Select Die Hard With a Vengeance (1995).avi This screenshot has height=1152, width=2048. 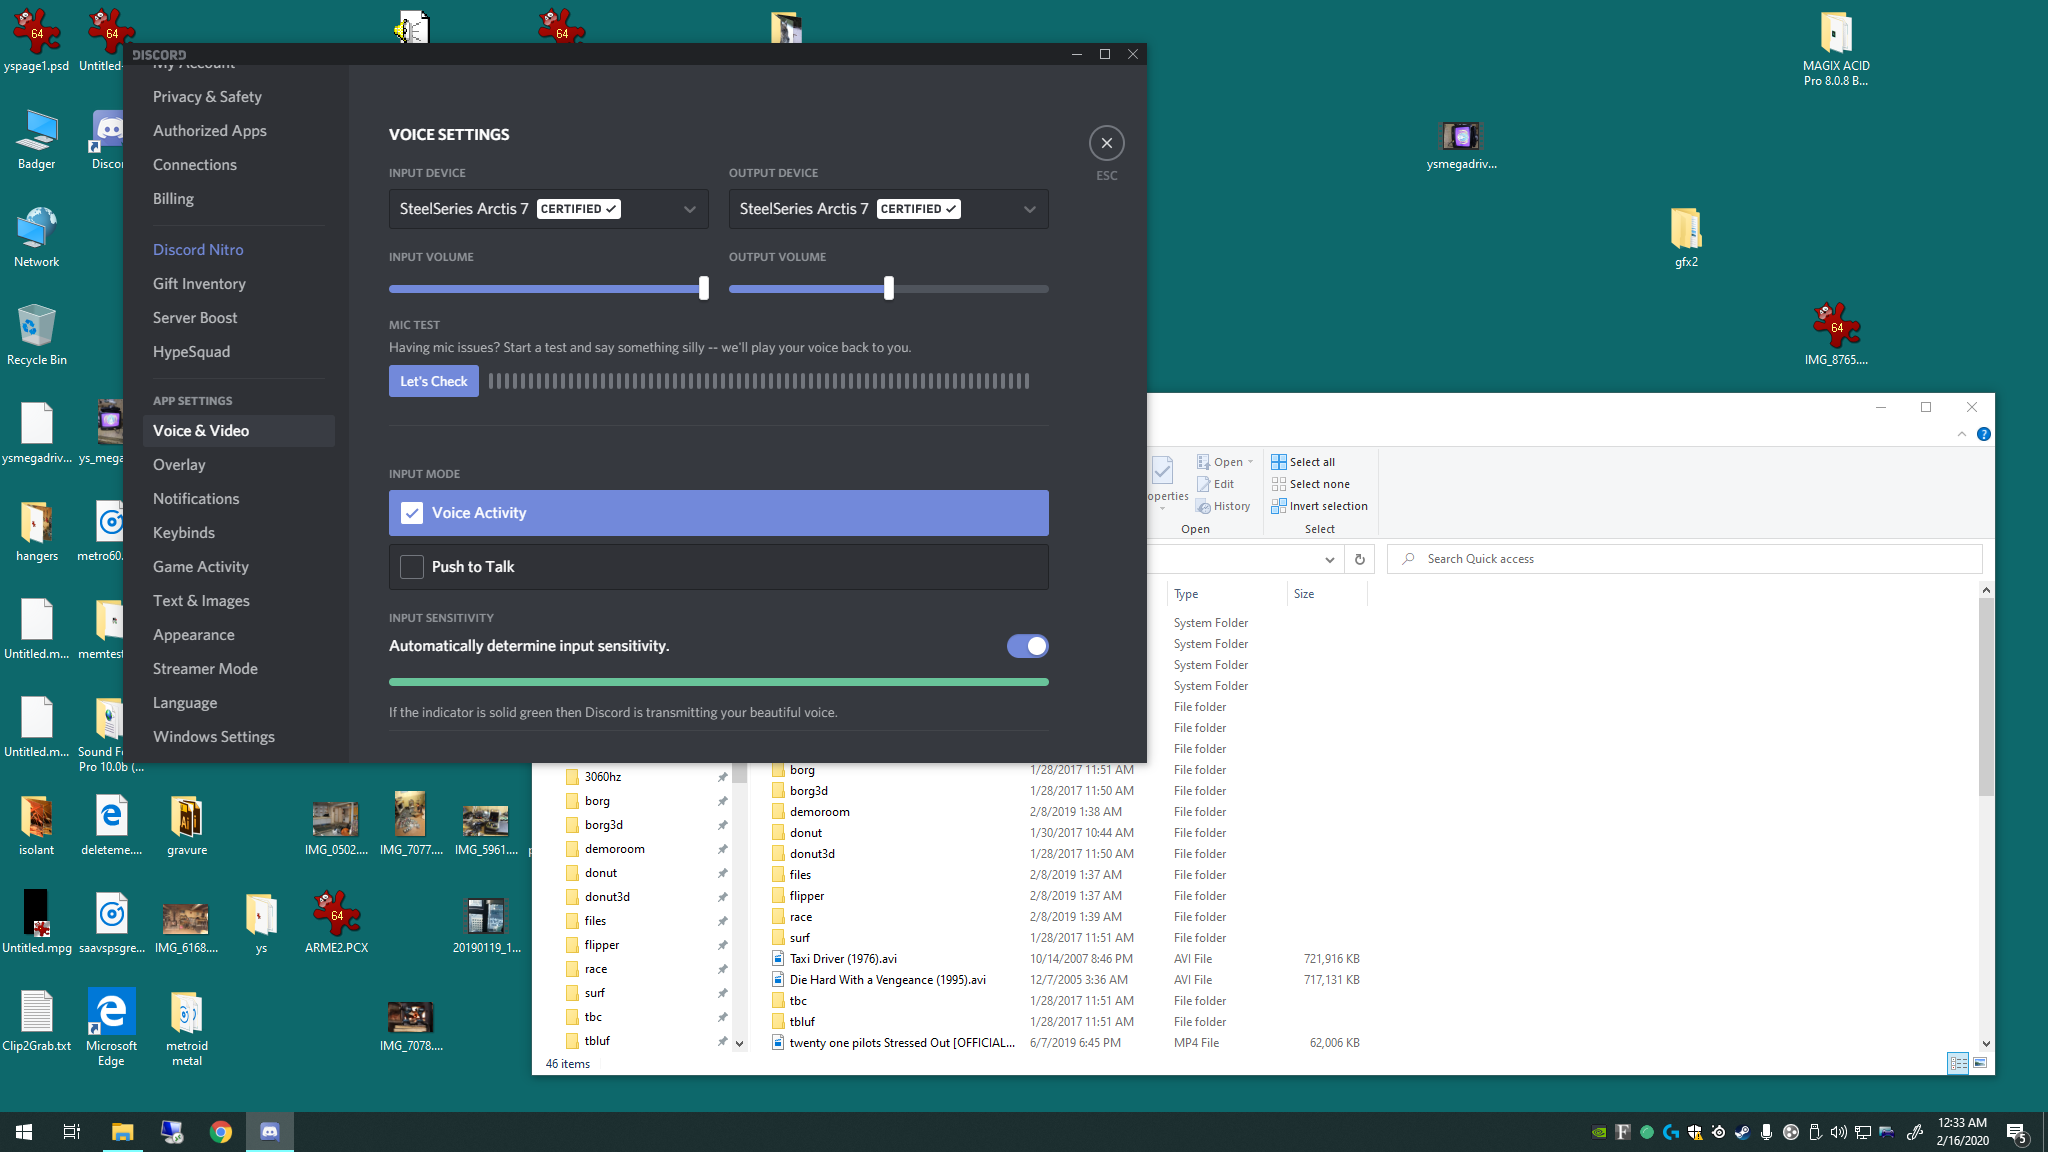pyautogui.click(x=887, y=980)
